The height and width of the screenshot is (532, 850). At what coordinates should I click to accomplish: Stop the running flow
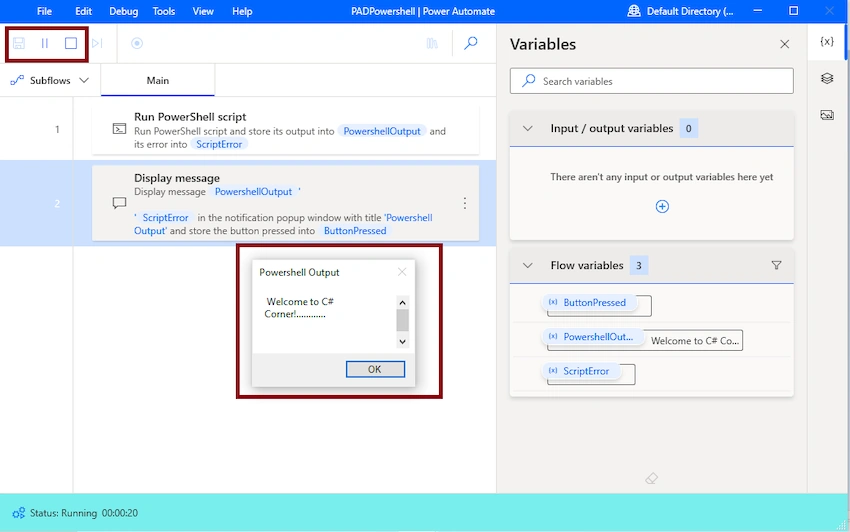(71, 43)
